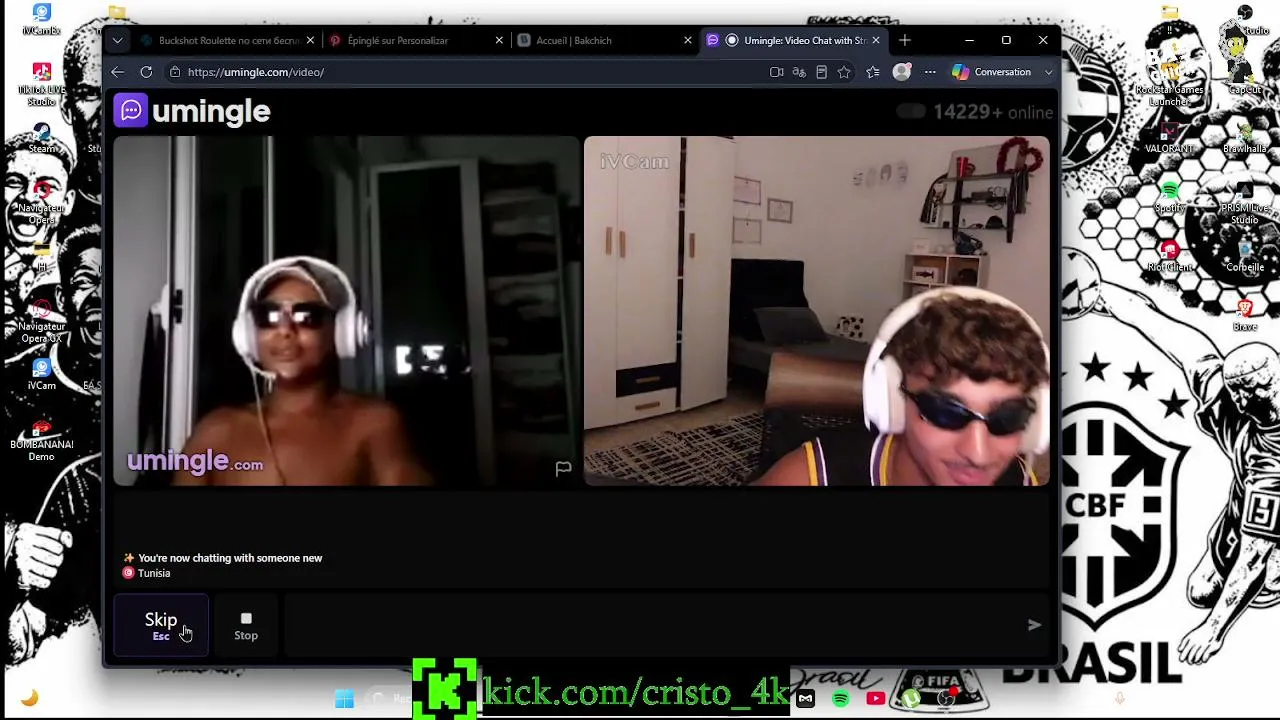This screenshot has height=720, width=1280.
Task: Stop the current video chat
Action: [246, 626]
